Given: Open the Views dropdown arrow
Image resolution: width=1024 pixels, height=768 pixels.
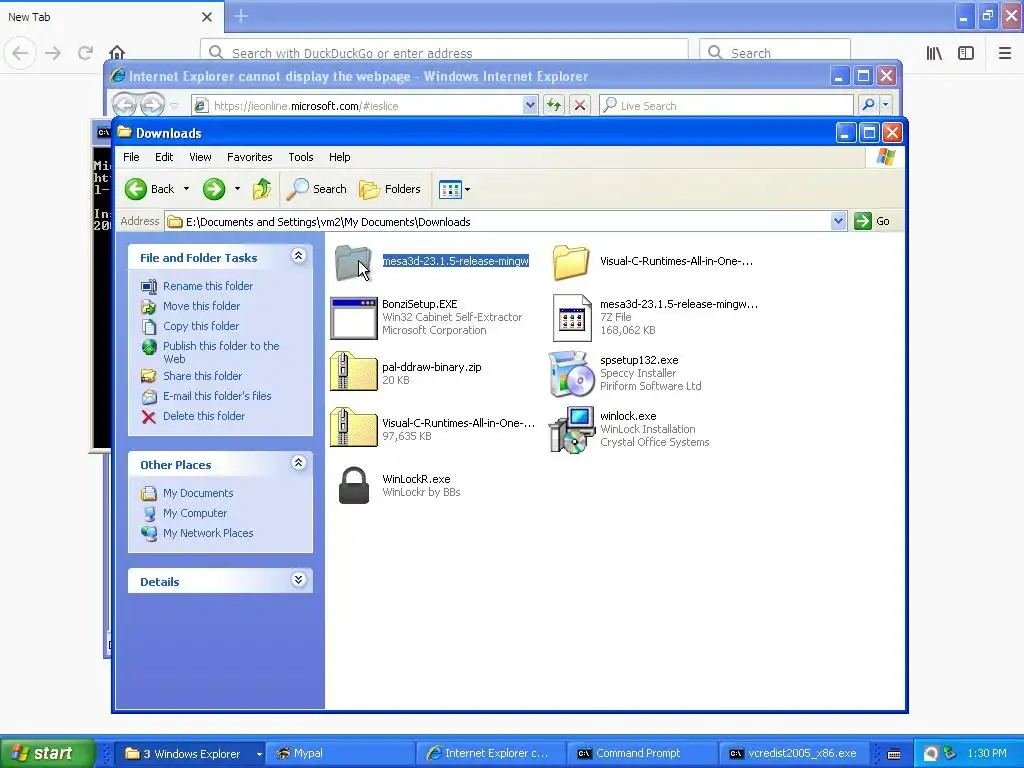Looking at the screenshot, I should [x=467, y=189].
